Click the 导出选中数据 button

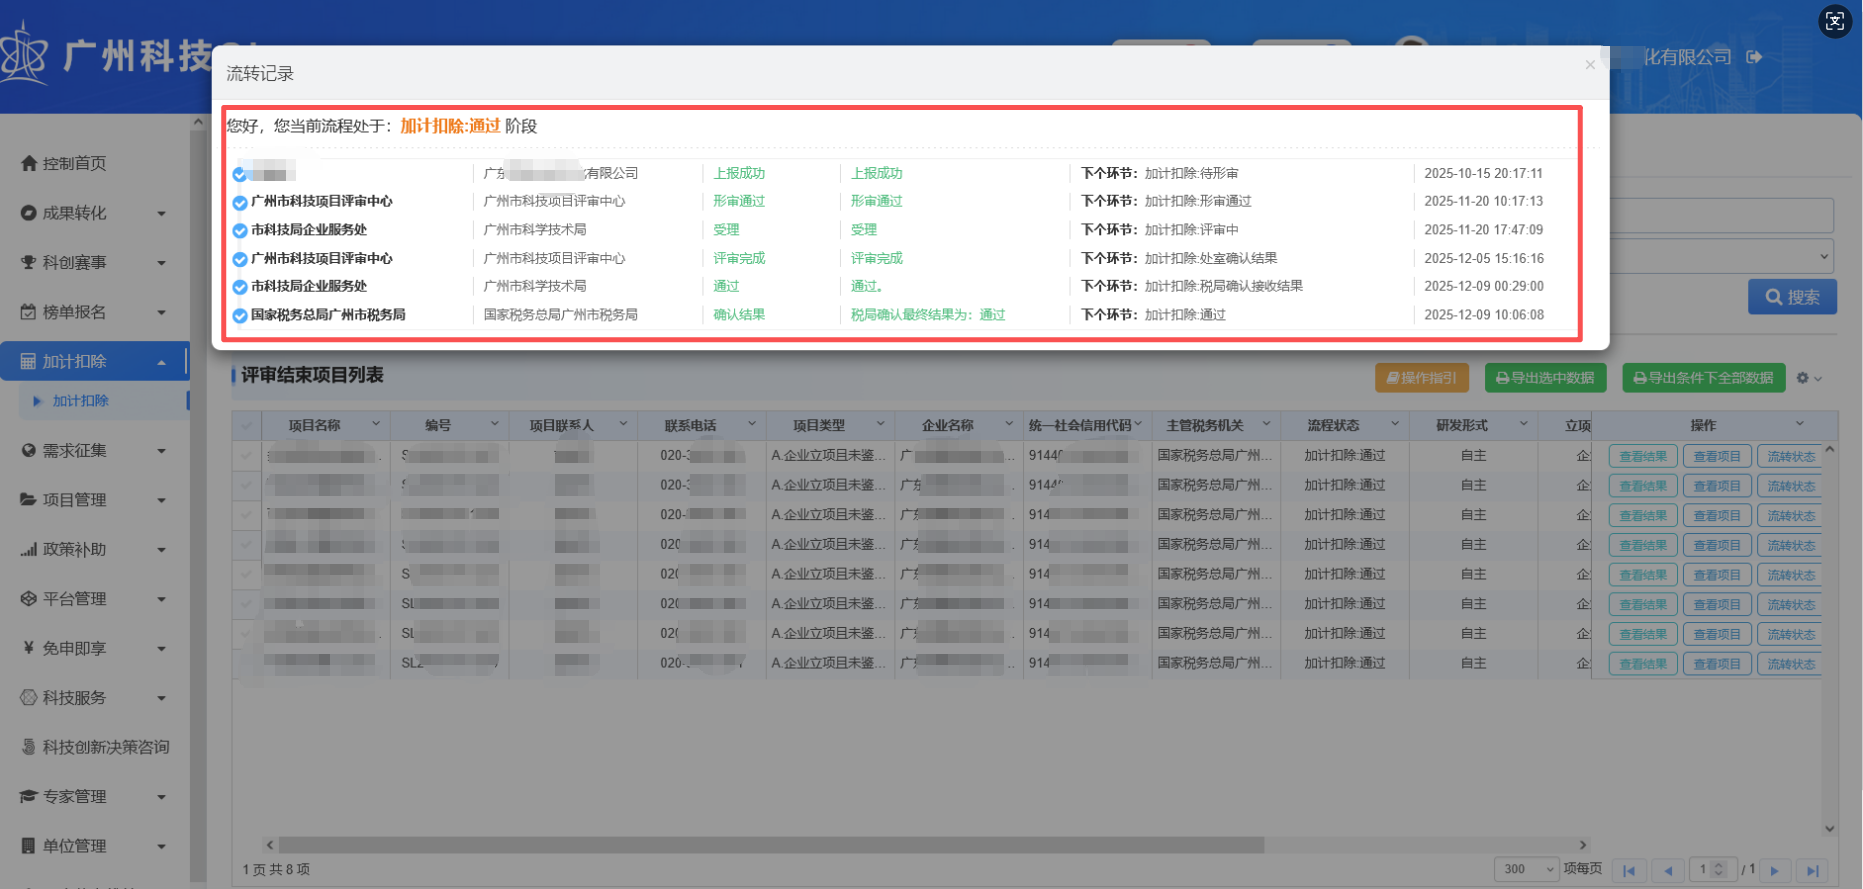[x=1545, y=378]
